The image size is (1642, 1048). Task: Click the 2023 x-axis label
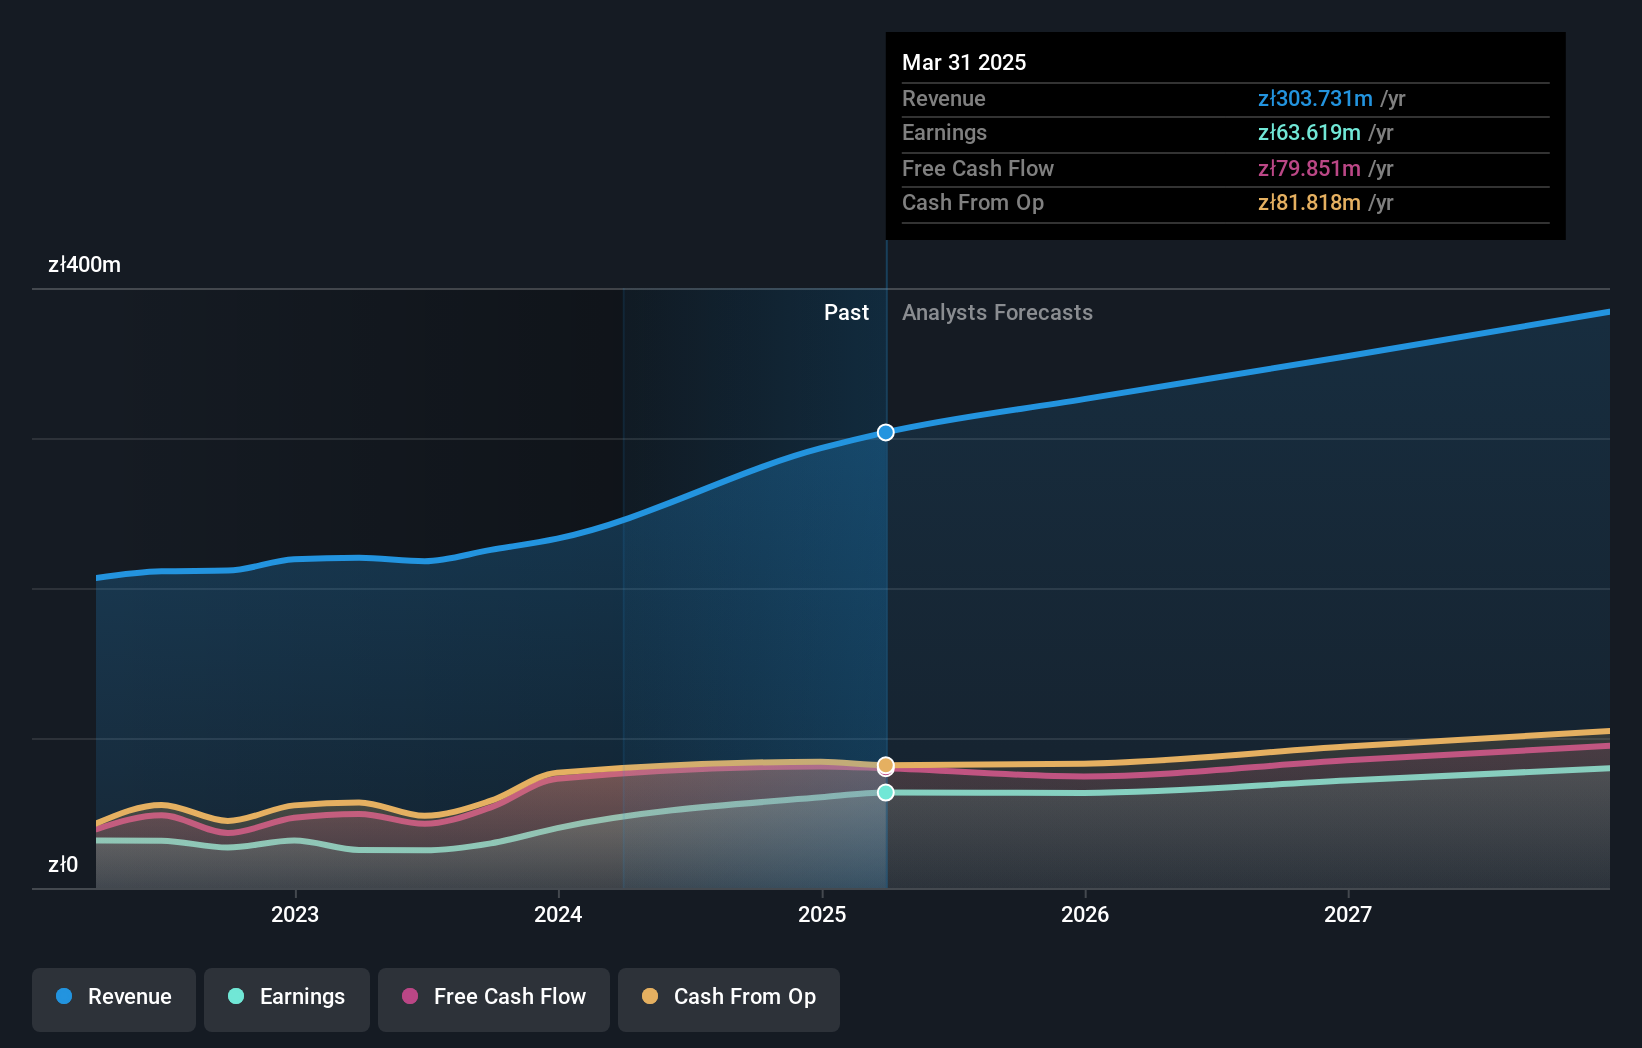click(x=295, y=914)
